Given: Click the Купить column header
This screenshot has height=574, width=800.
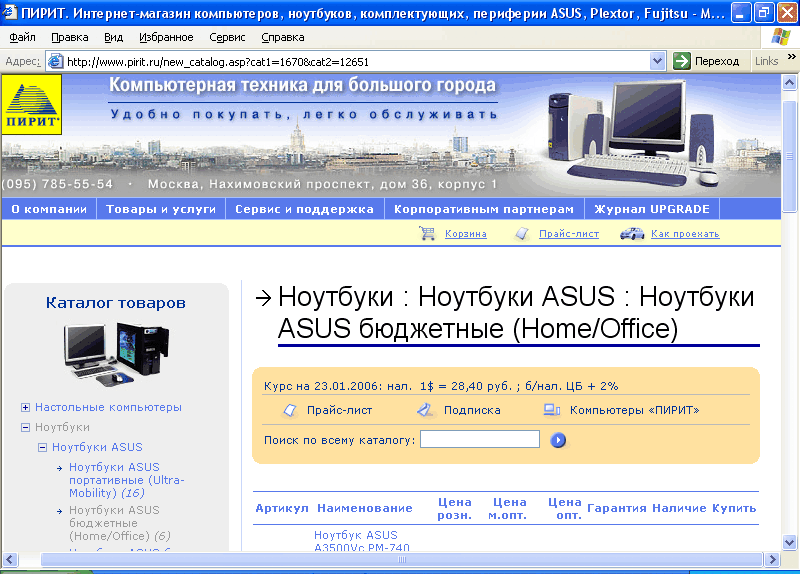Looking at the screenshot, I should click(x=734, y=508).
